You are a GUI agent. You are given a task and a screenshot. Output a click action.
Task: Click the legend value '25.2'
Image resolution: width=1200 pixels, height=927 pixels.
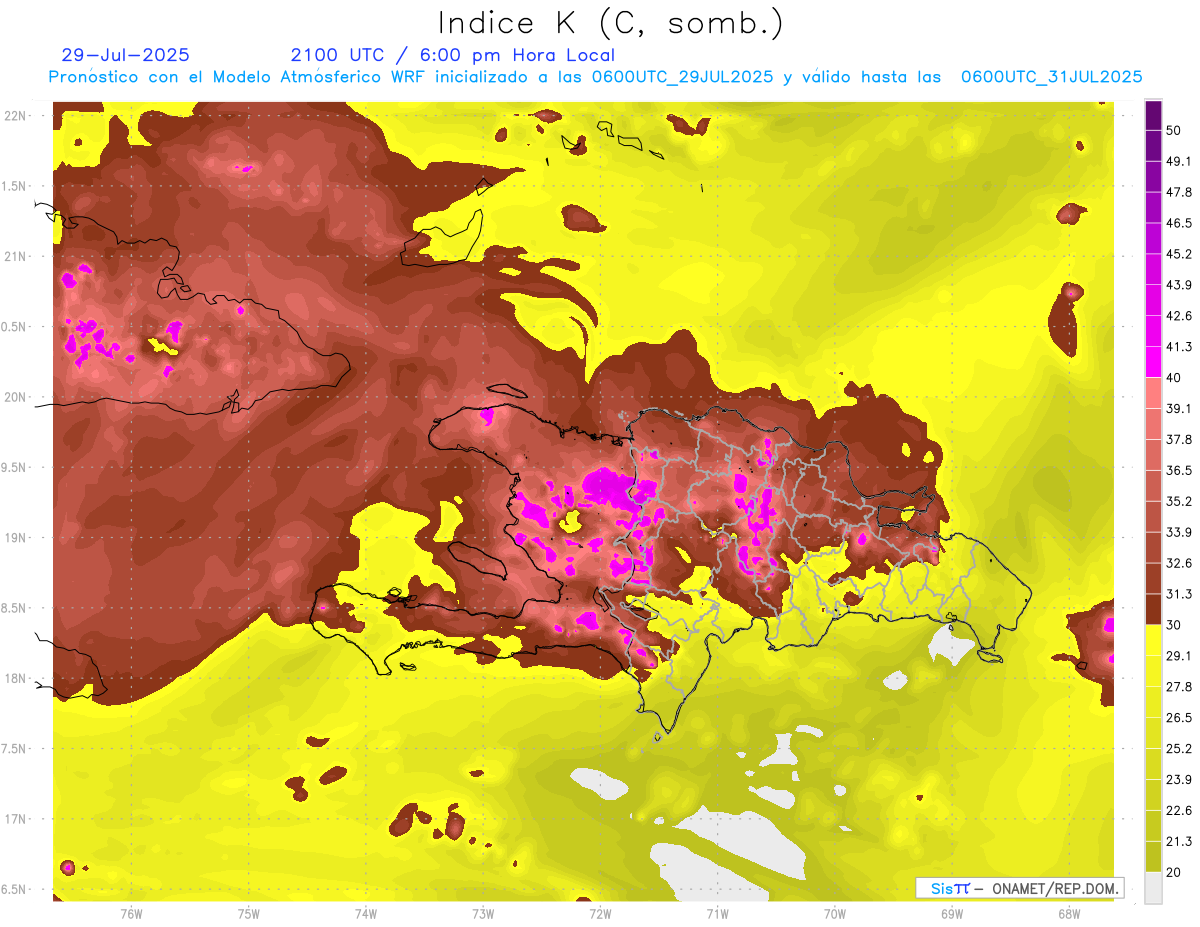pos(1178,748)
